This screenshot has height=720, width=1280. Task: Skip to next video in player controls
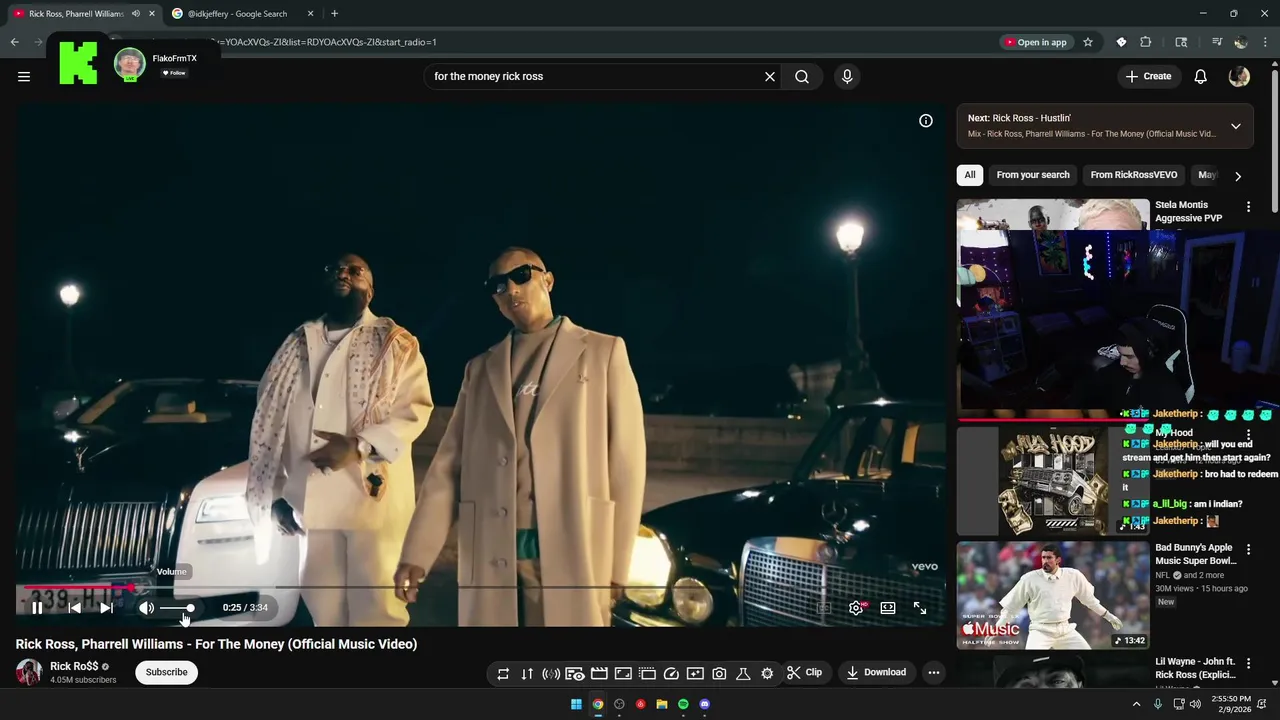point(106,608)
